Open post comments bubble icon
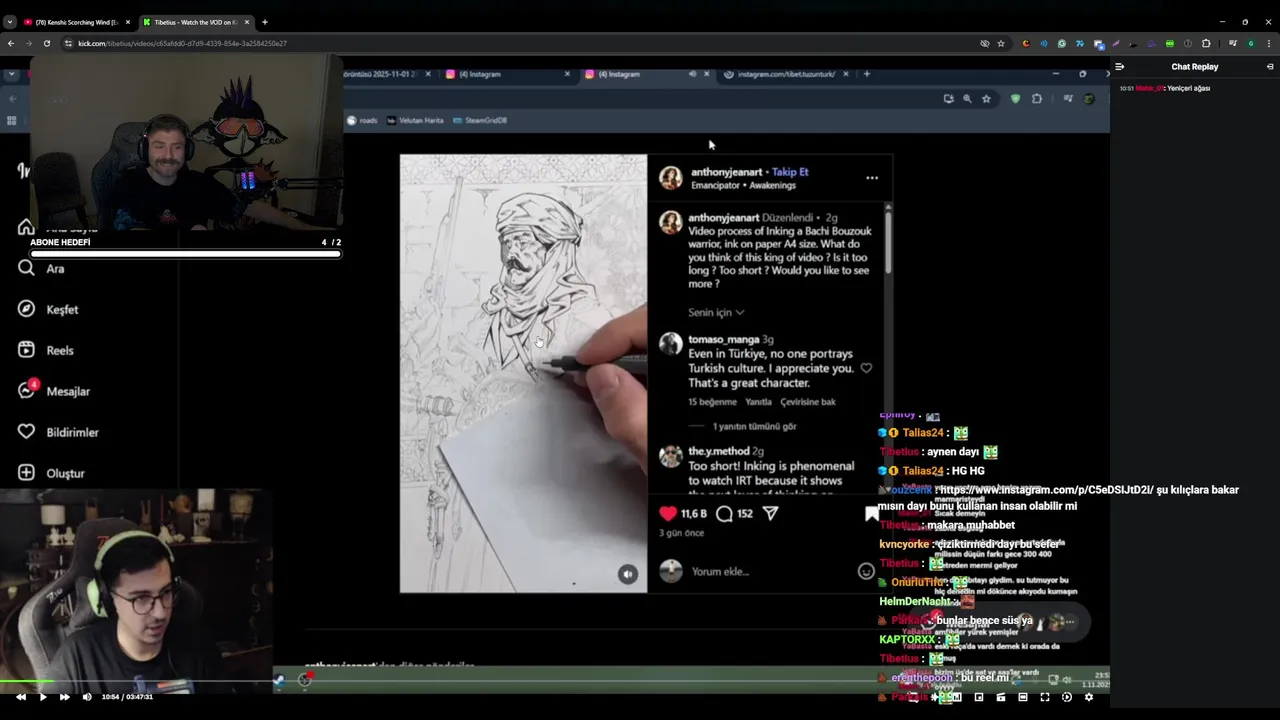Screen dimensions: 1280x720 pos(724,513)
